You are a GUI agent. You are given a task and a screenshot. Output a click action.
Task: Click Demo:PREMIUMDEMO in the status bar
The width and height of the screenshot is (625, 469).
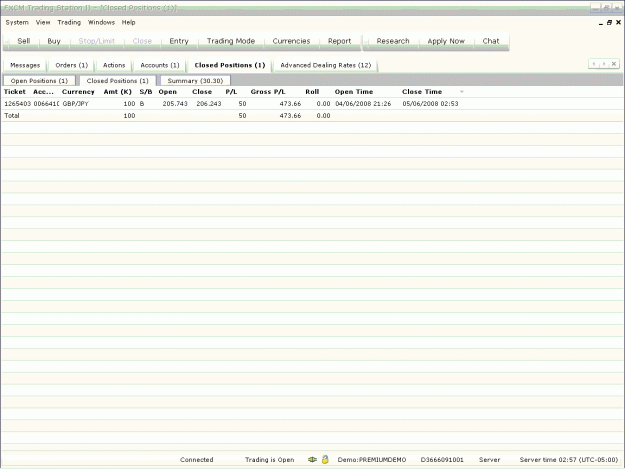pos(372,459)
